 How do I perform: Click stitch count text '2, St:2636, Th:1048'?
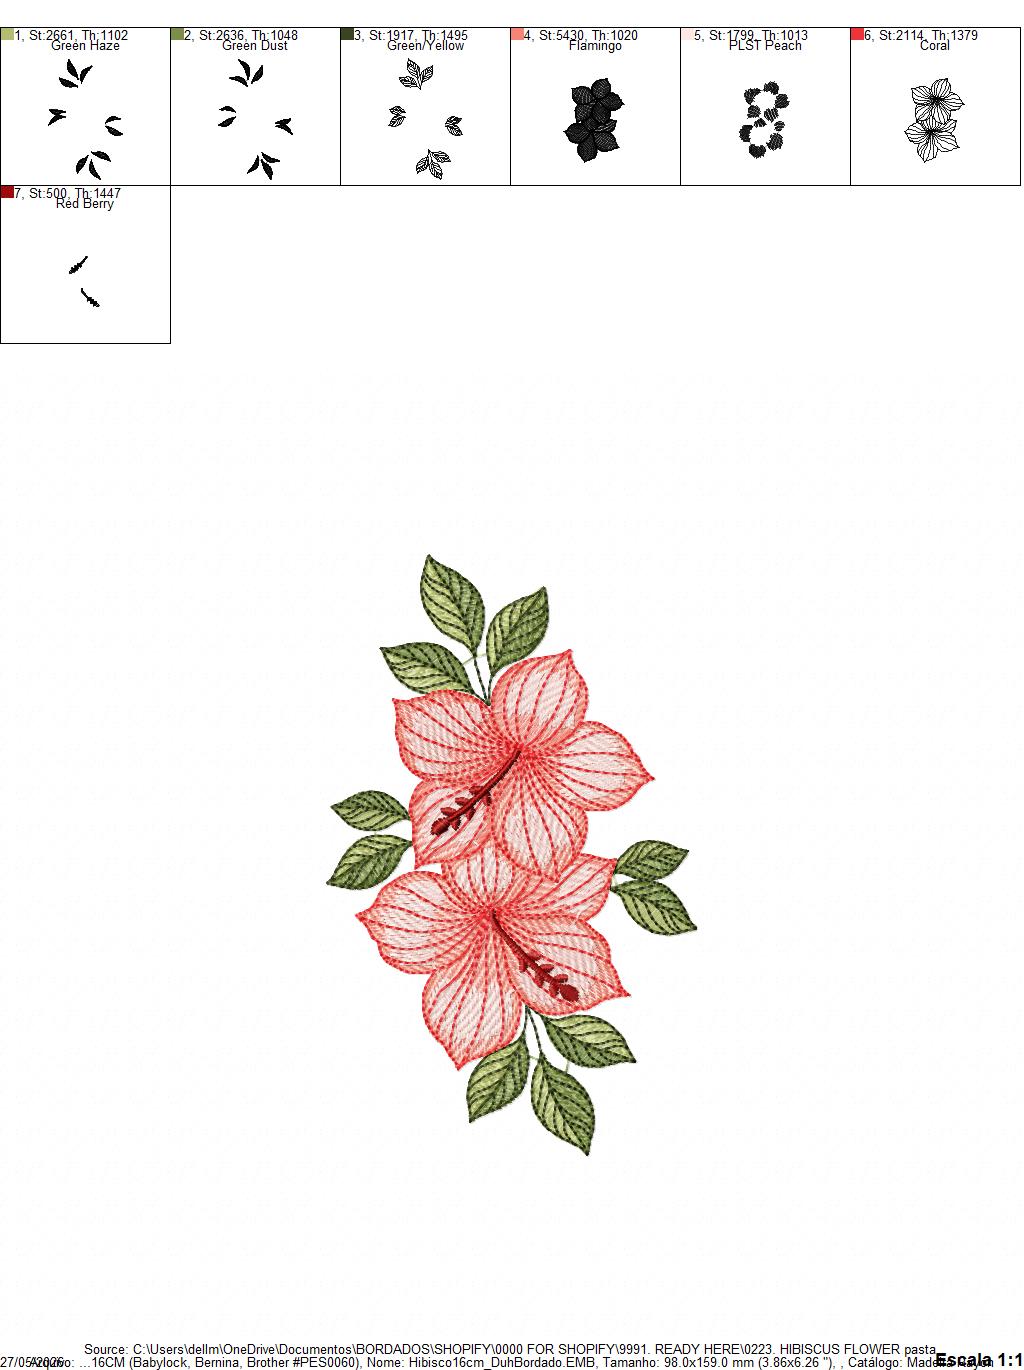tap(241, 35)
